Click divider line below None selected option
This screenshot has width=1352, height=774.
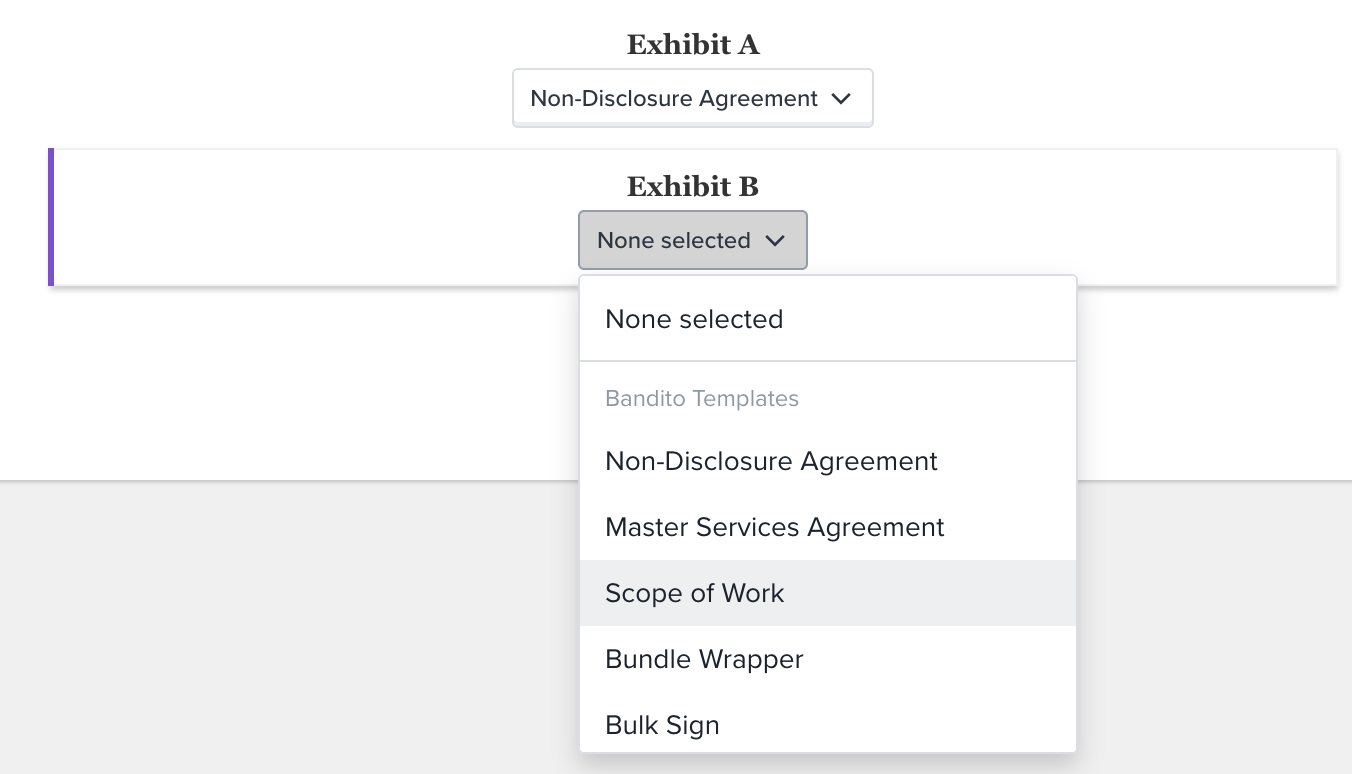tap(828, 360)
